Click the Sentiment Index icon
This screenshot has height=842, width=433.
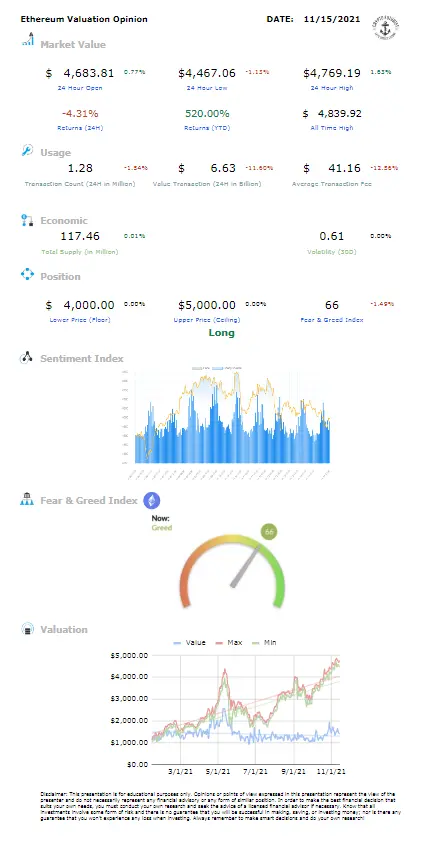pyautogui.click(x=27, y=358)
